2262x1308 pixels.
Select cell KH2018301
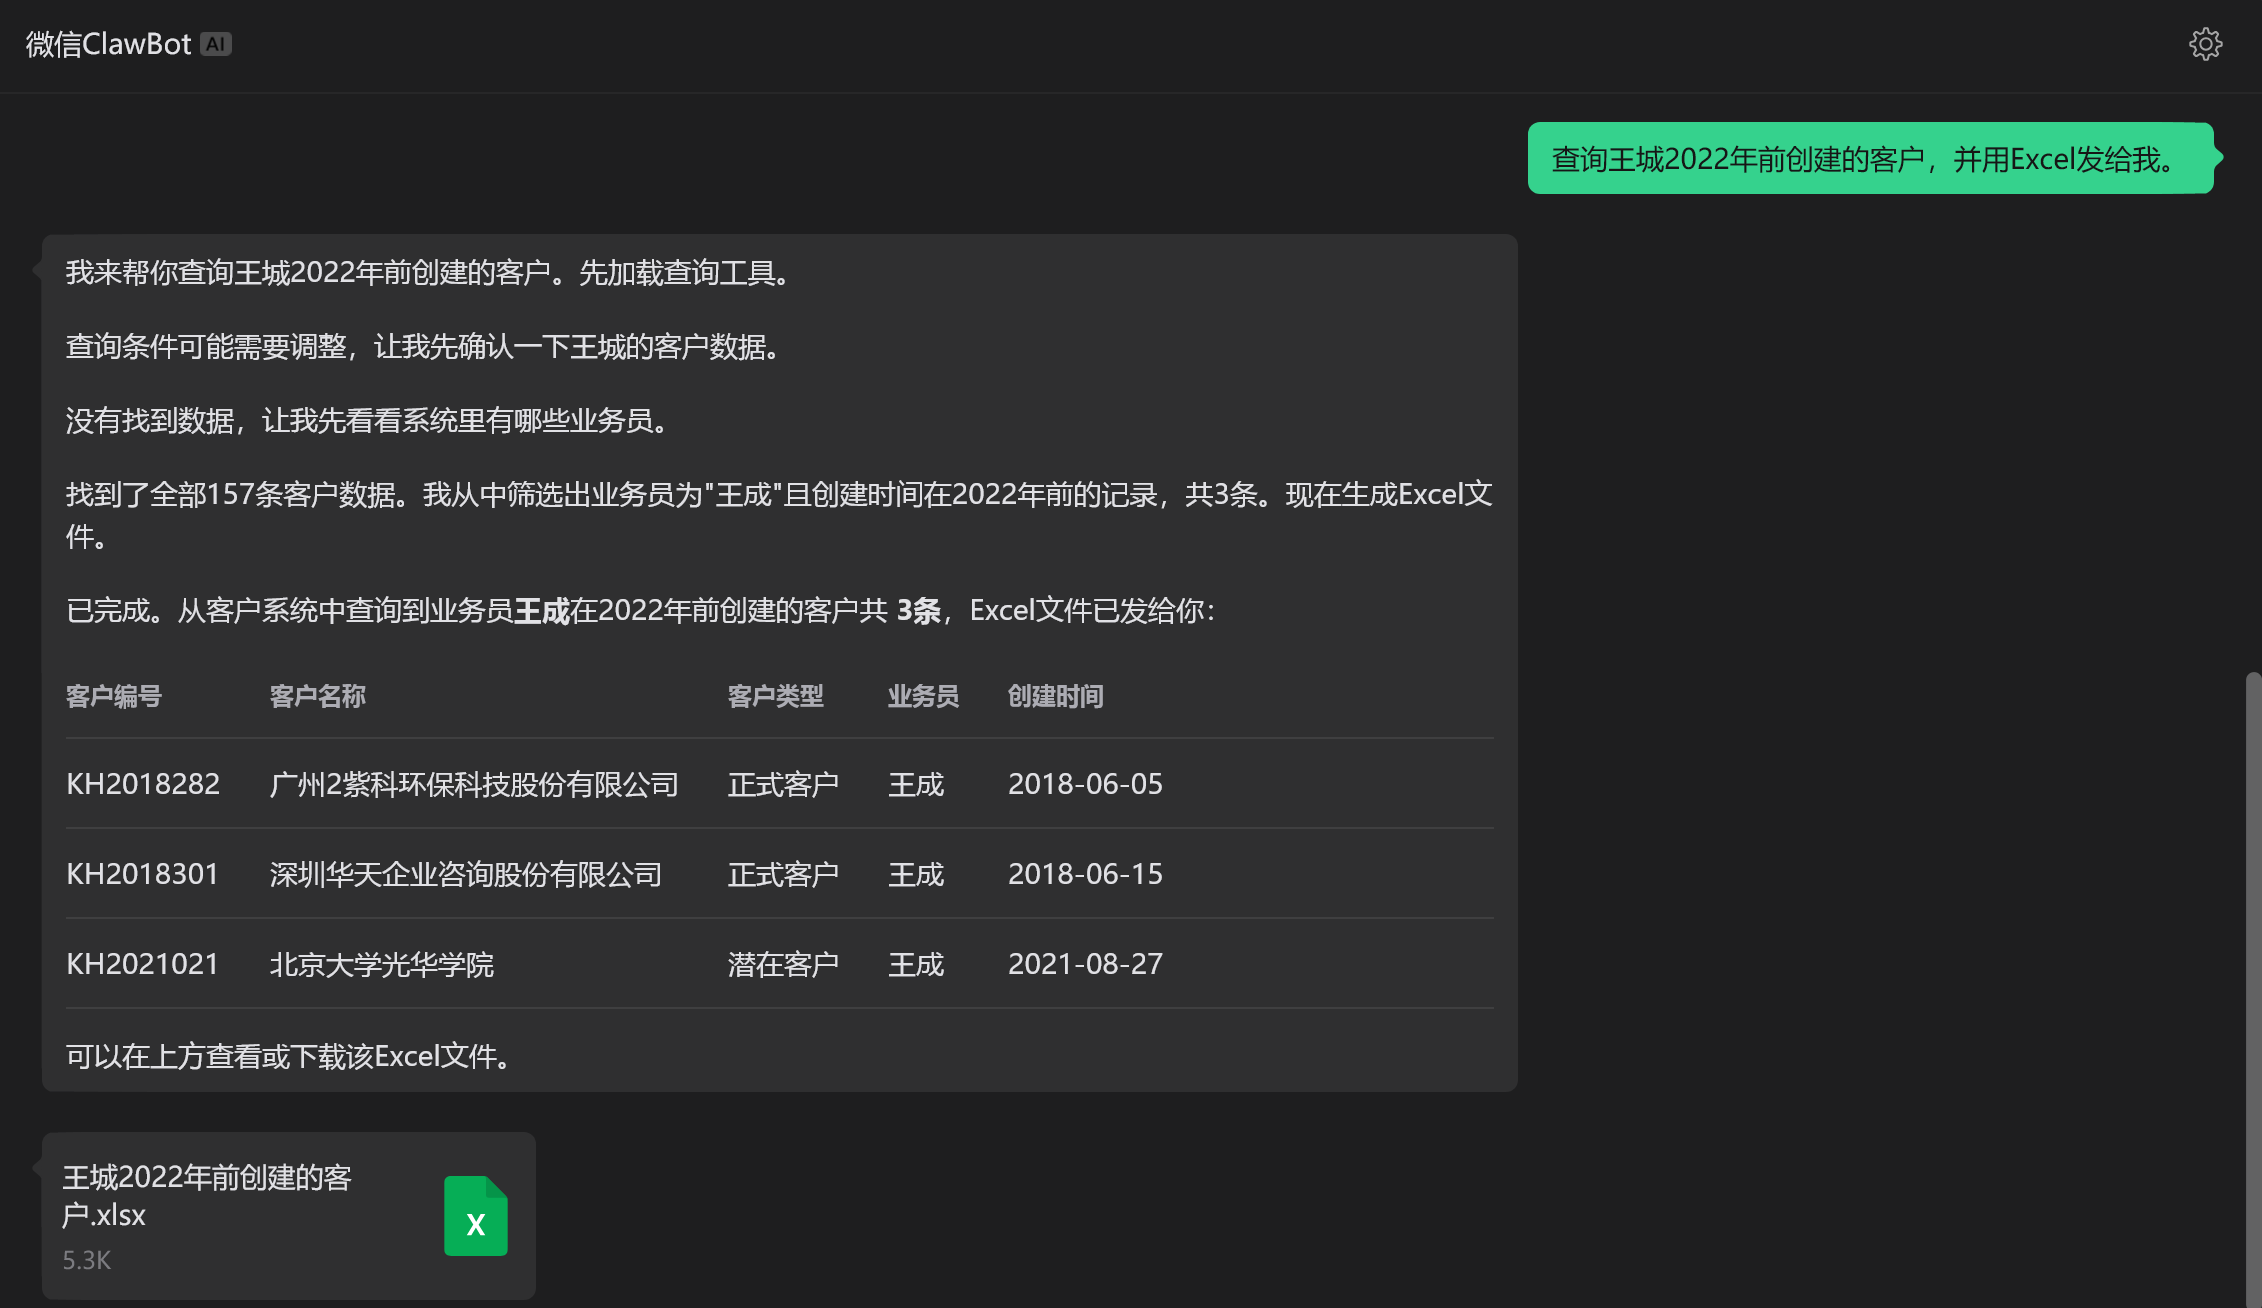(142, 874)
